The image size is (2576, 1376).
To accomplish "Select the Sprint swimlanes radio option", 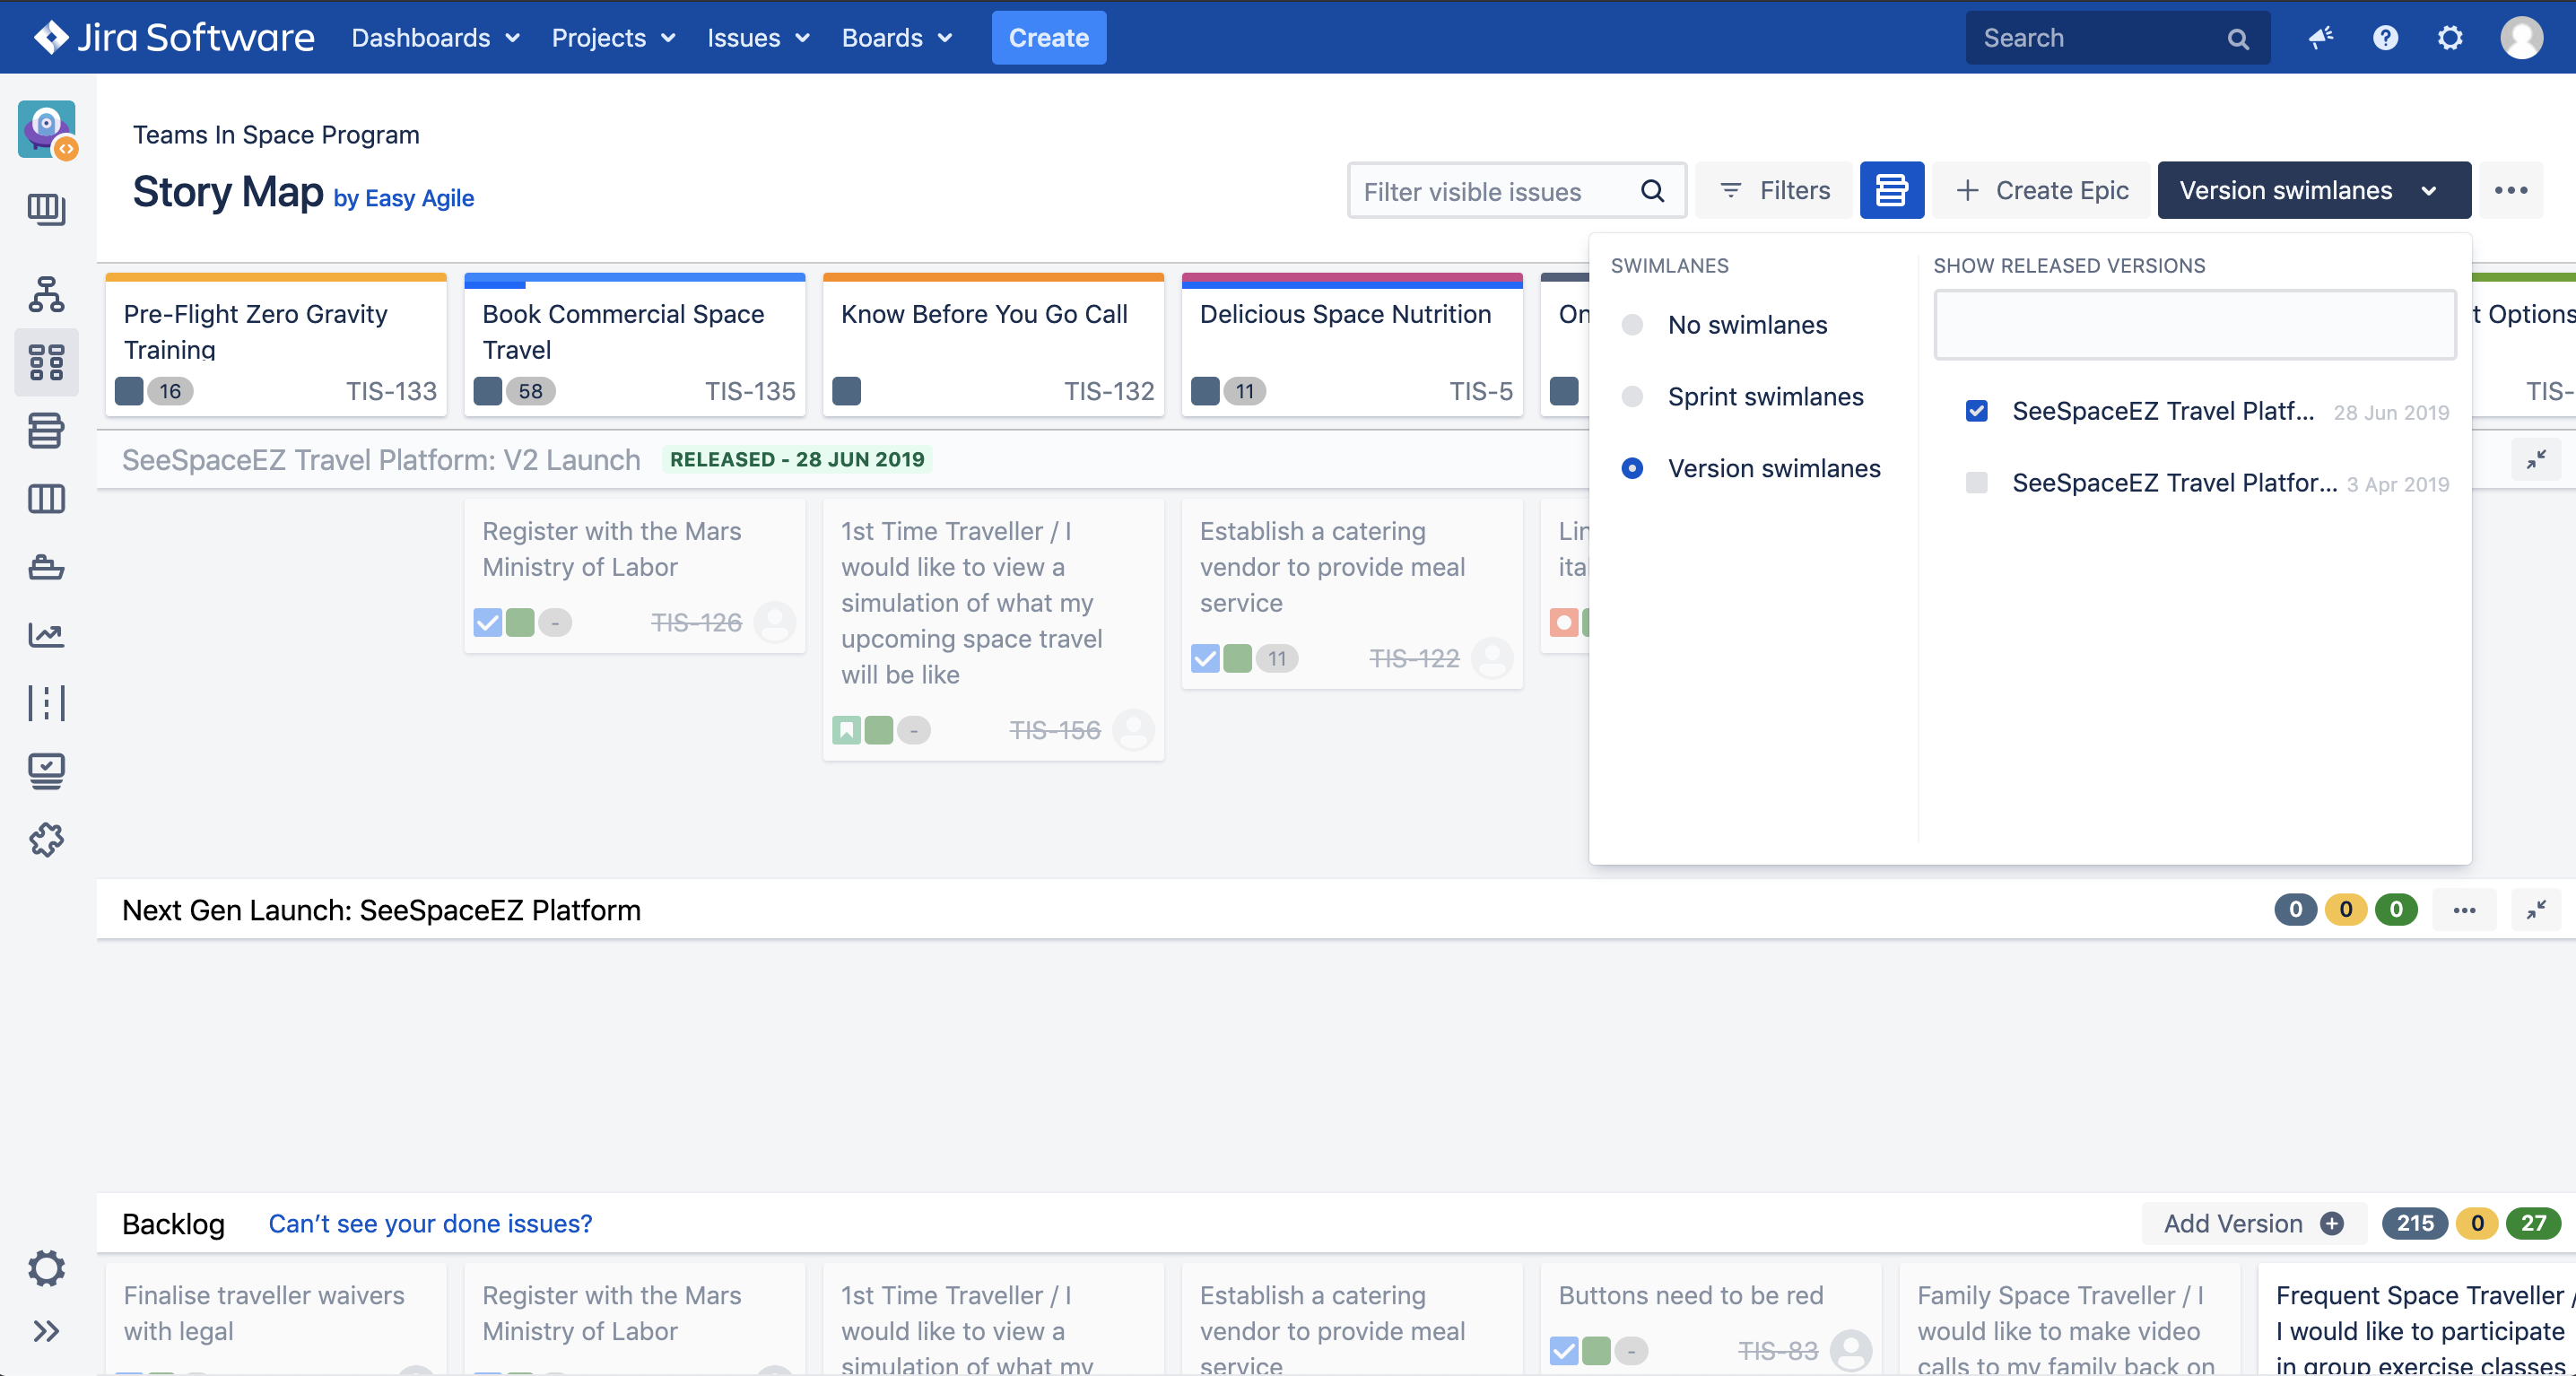I will [x=1632, y=397].
